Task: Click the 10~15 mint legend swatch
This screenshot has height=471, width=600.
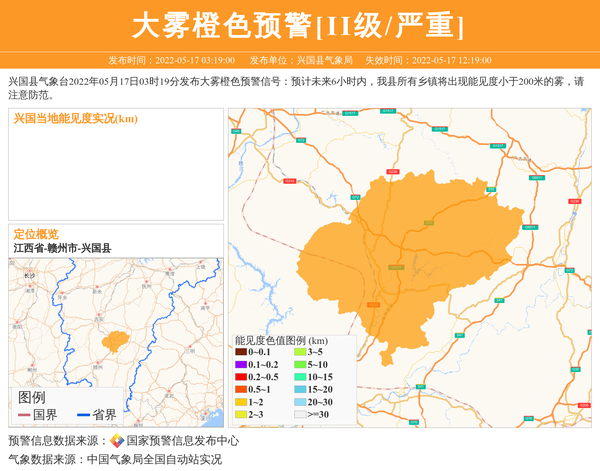Action: pos(300,377)
